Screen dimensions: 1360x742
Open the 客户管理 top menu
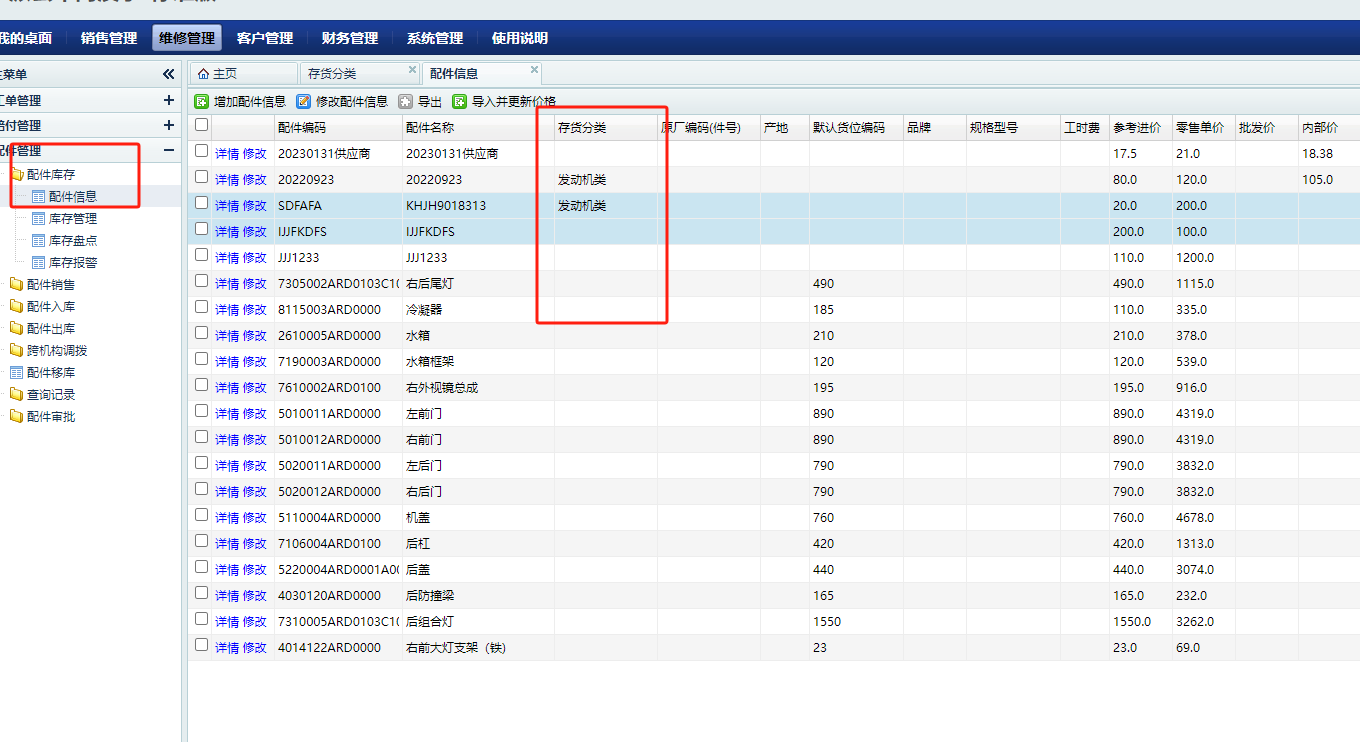pos(265,38)
